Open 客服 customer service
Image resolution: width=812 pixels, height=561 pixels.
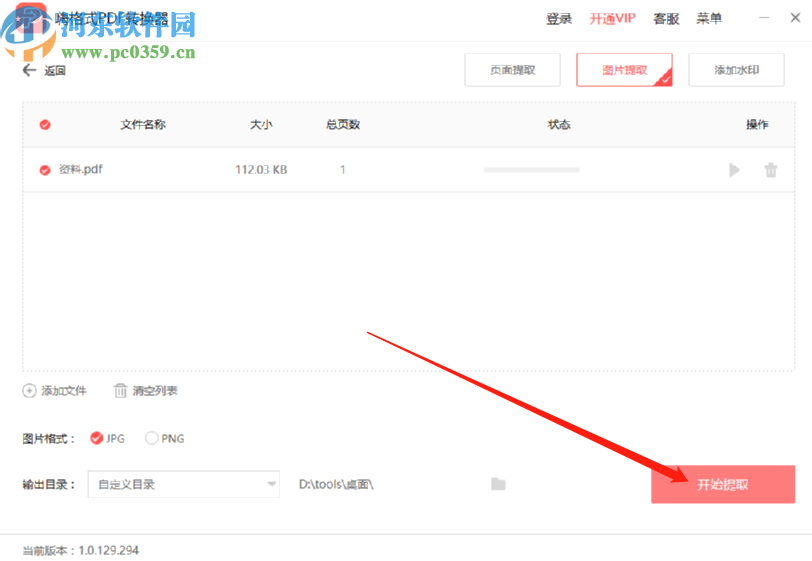pos(666,19)
